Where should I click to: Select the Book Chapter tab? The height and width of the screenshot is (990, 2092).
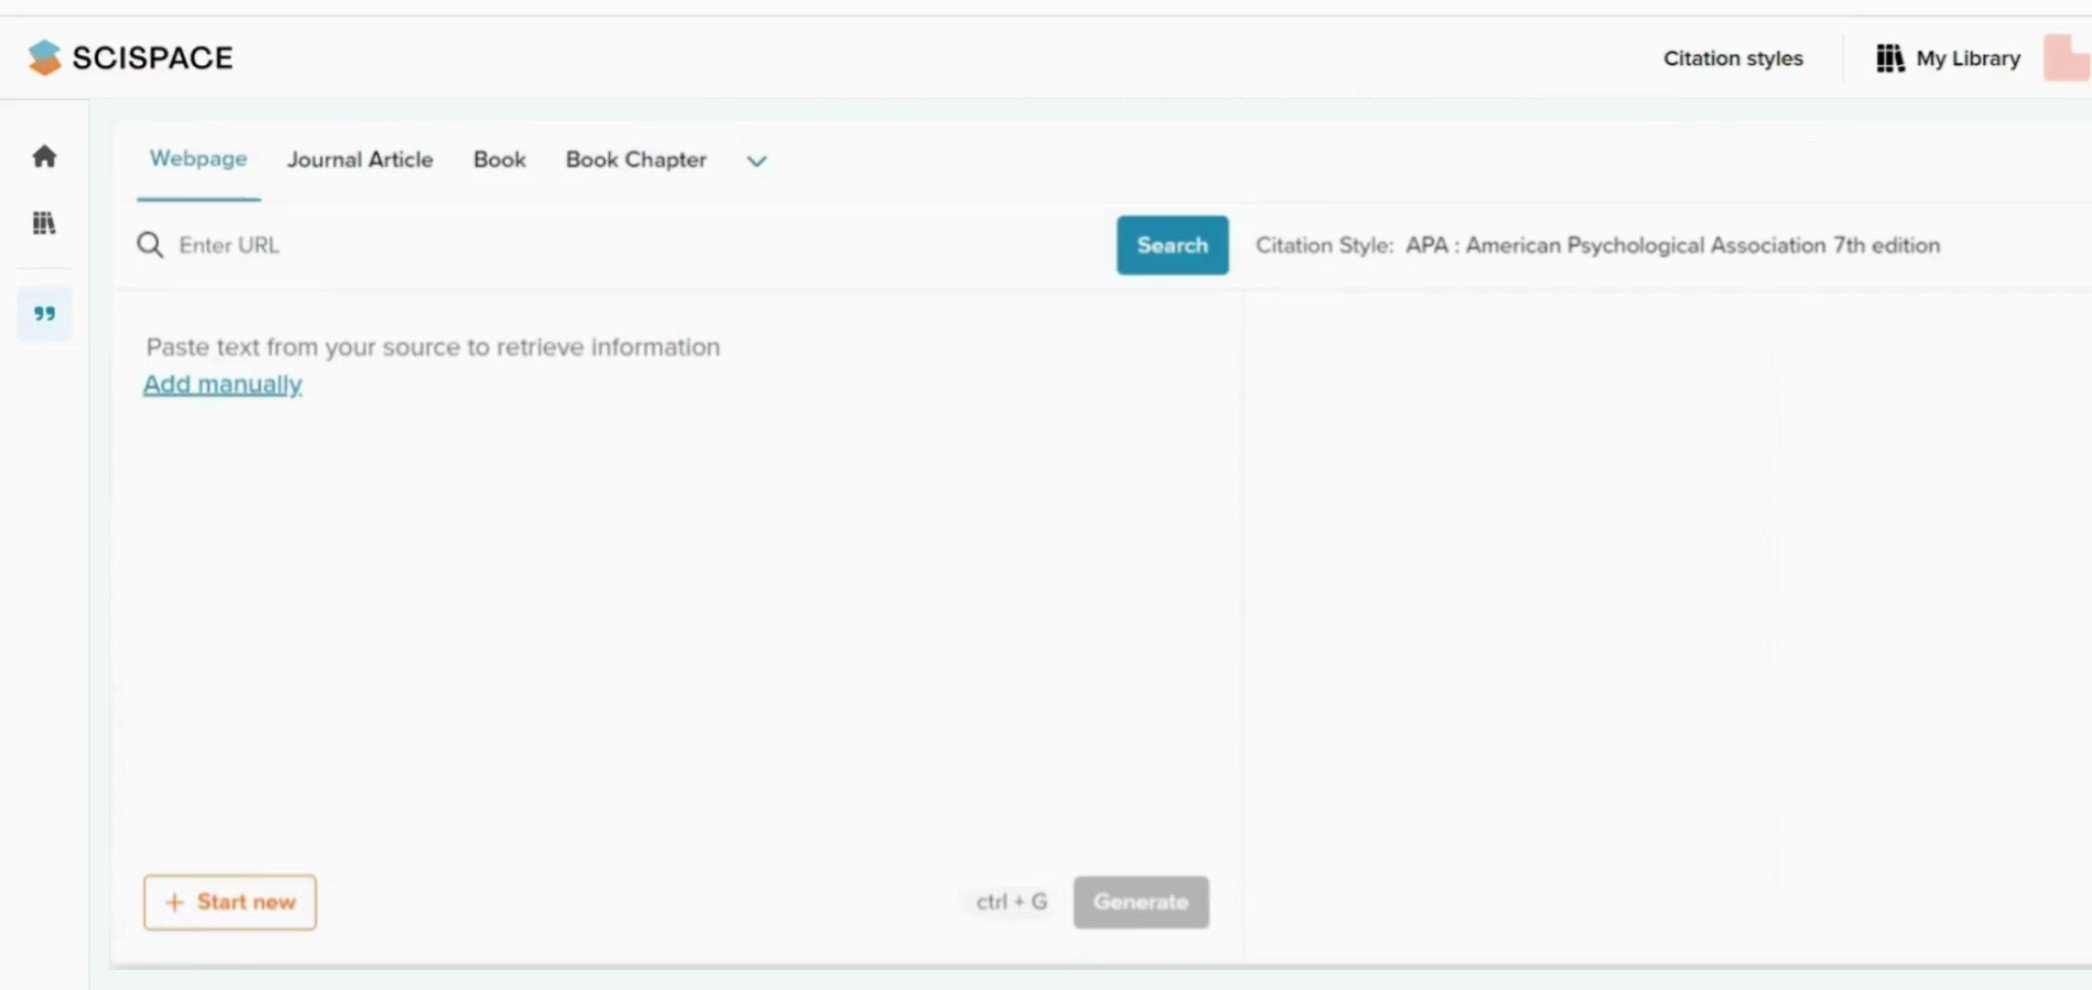point(636,159)
